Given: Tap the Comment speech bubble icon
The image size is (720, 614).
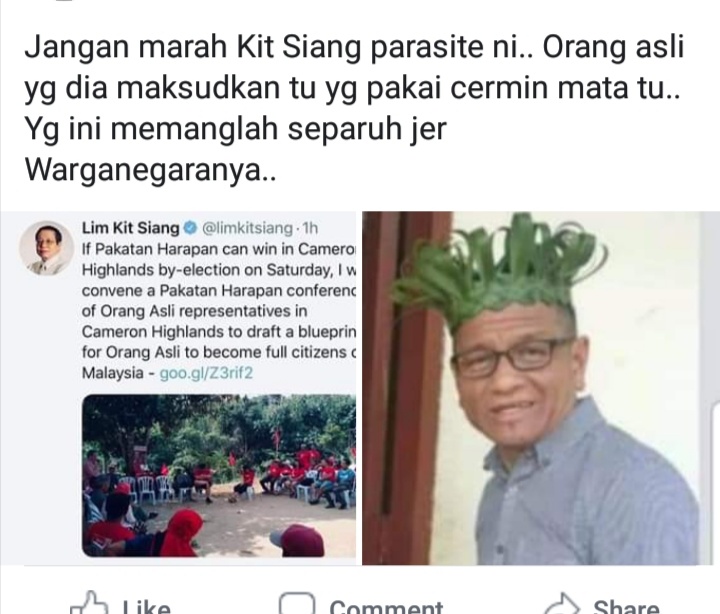Looking at the screenshot, I should [297, 603].
